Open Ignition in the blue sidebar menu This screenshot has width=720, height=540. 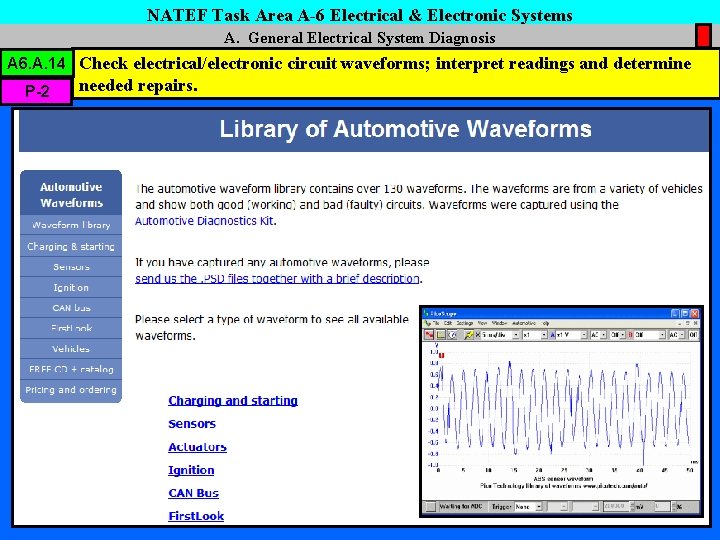coord(71,287)
